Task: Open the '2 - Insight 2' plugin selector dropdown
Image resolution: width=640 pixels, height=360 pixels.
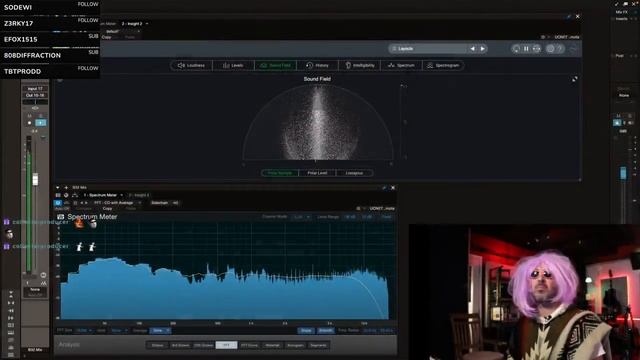Action: click(x=135, y=24)
